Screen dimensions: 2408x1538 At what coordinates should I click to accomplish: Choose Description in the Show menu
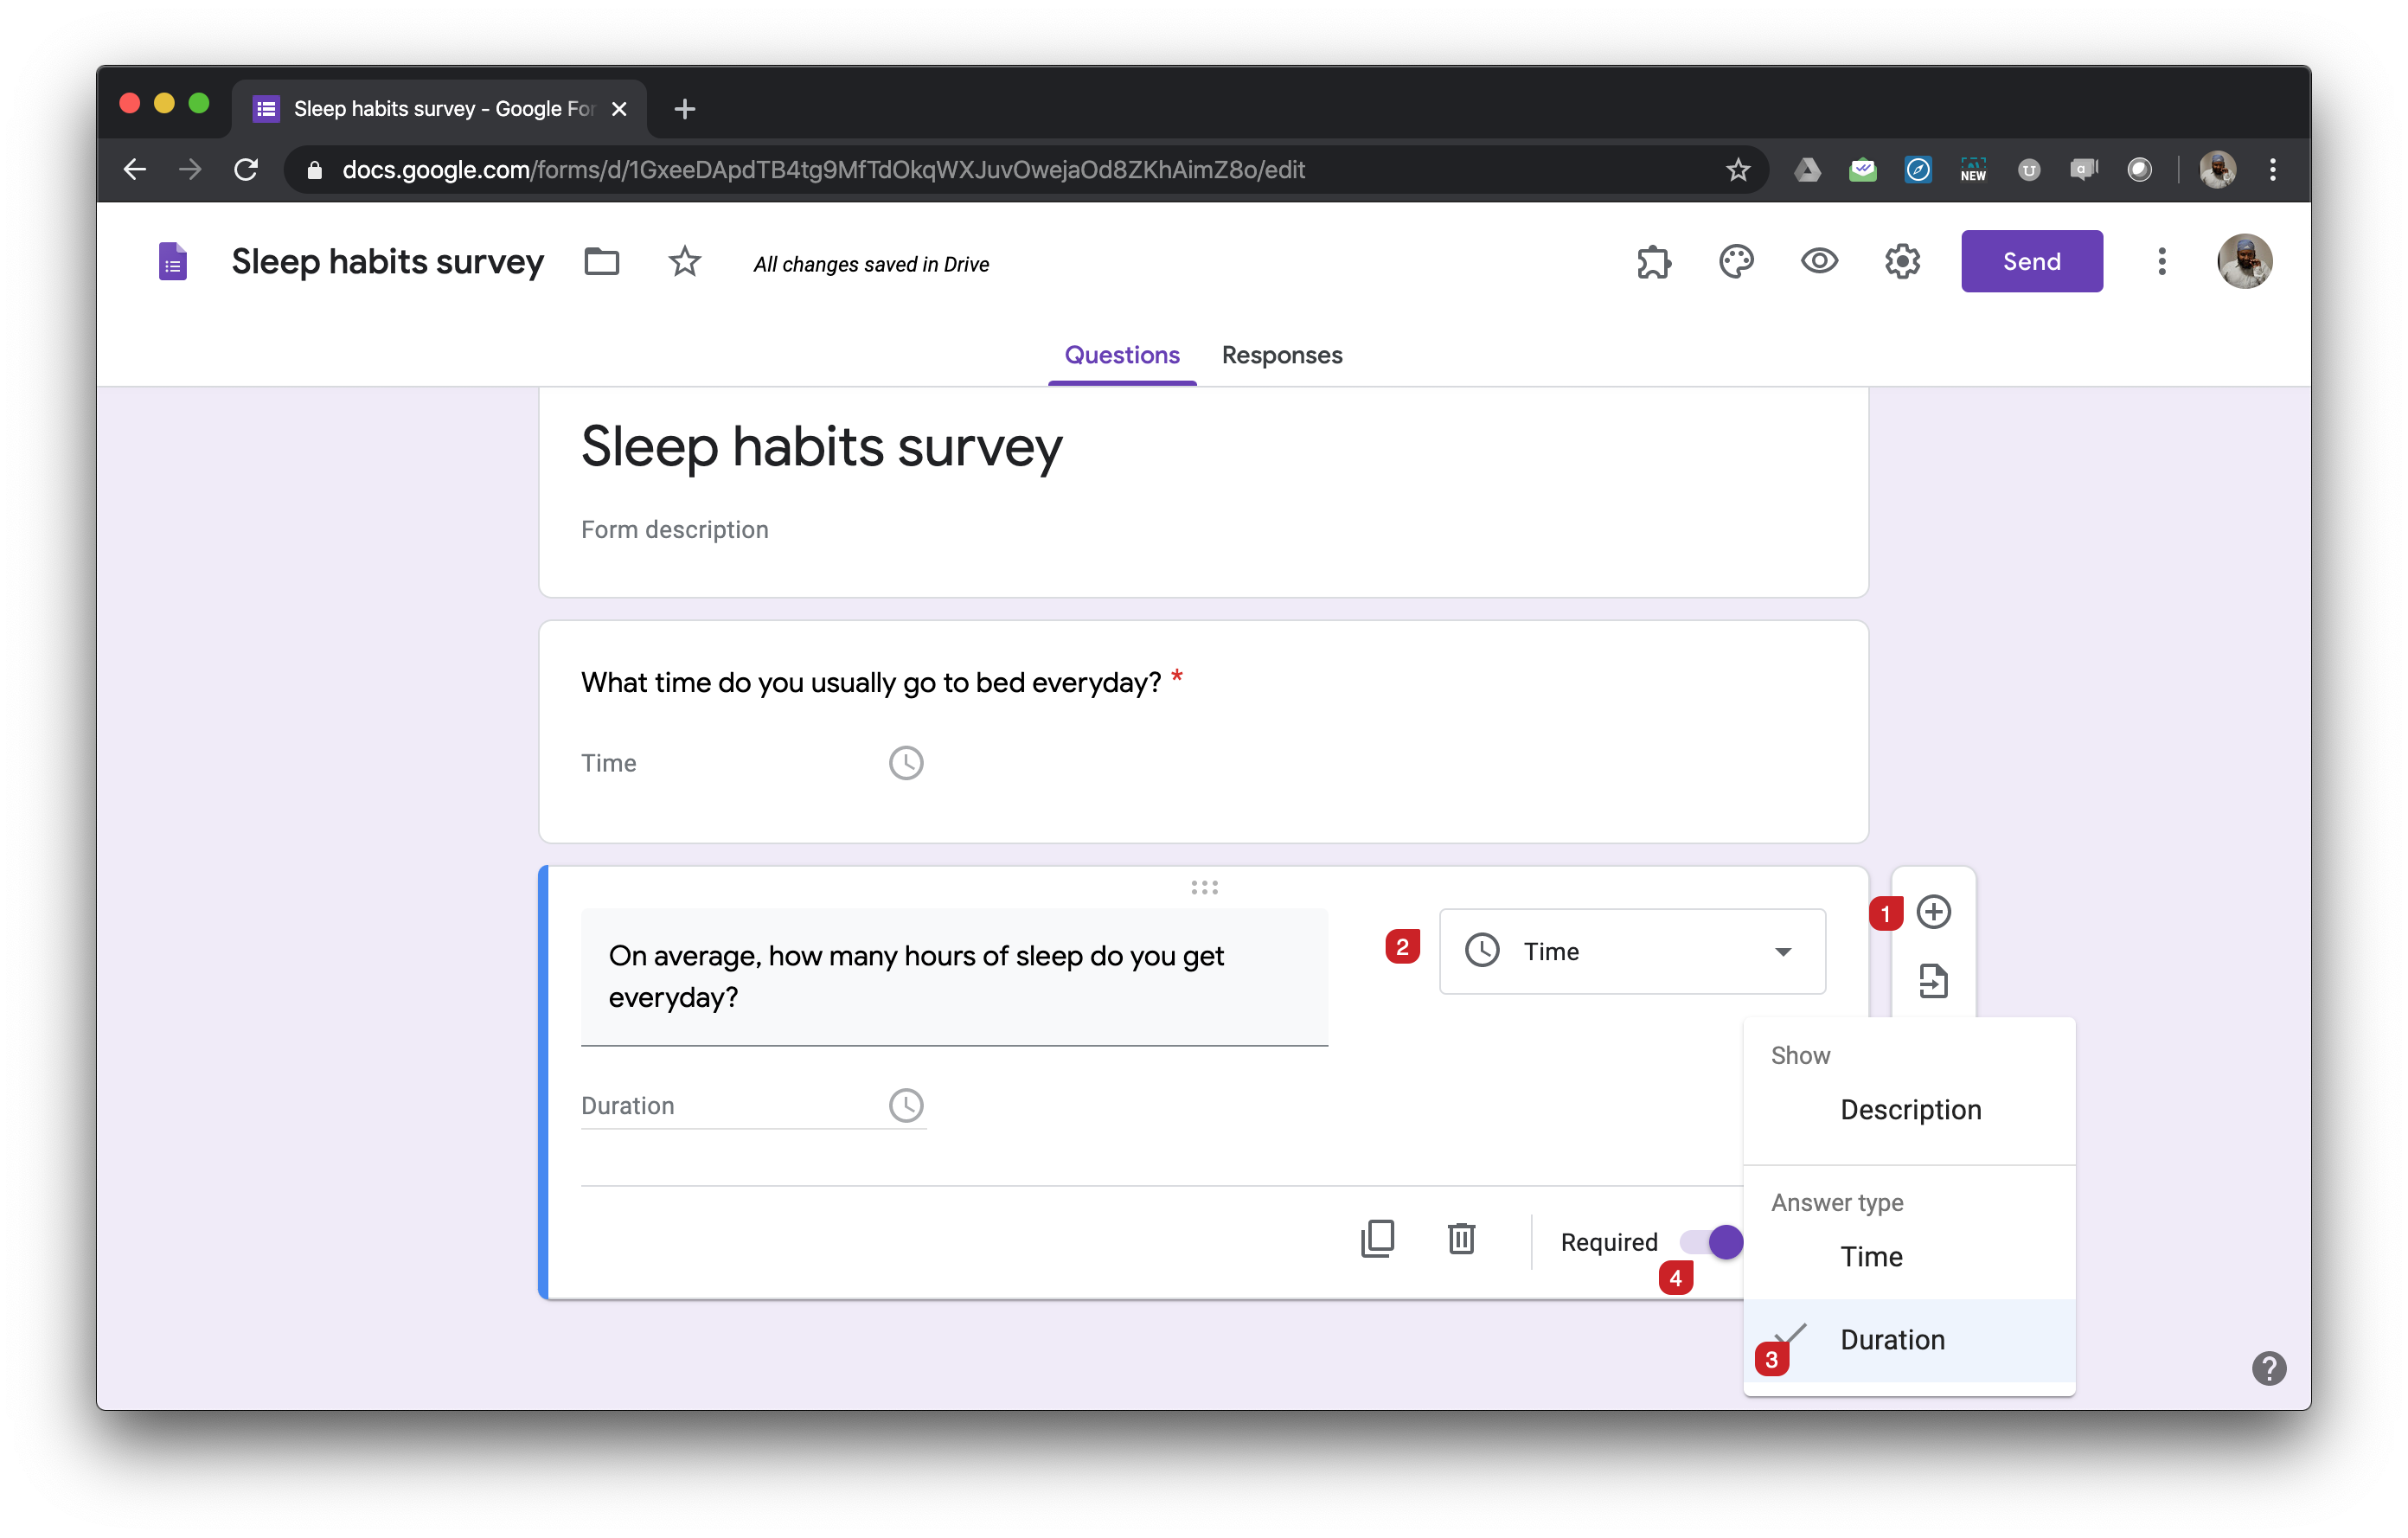tap(1910, 1110)
